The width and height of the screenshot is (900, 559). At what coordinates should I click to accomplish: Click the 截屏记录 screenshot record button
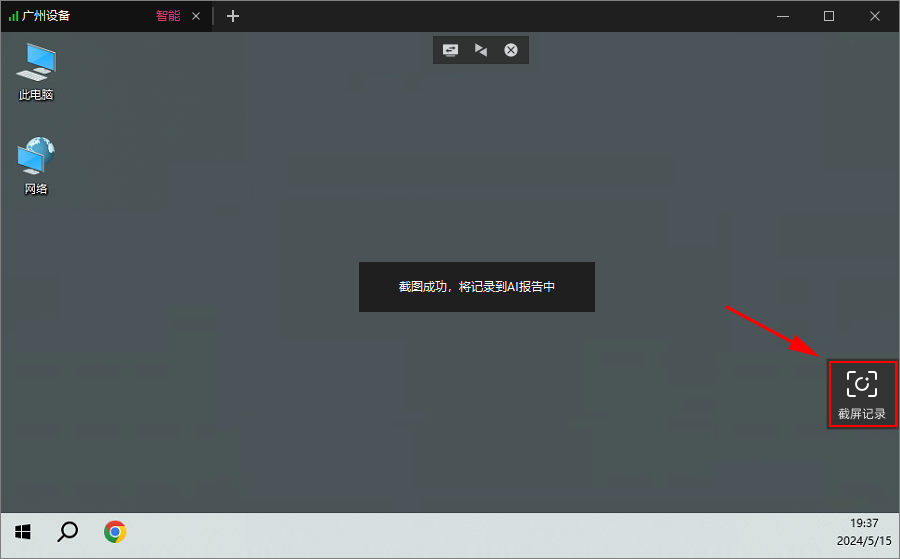click(x=862, y=394)
